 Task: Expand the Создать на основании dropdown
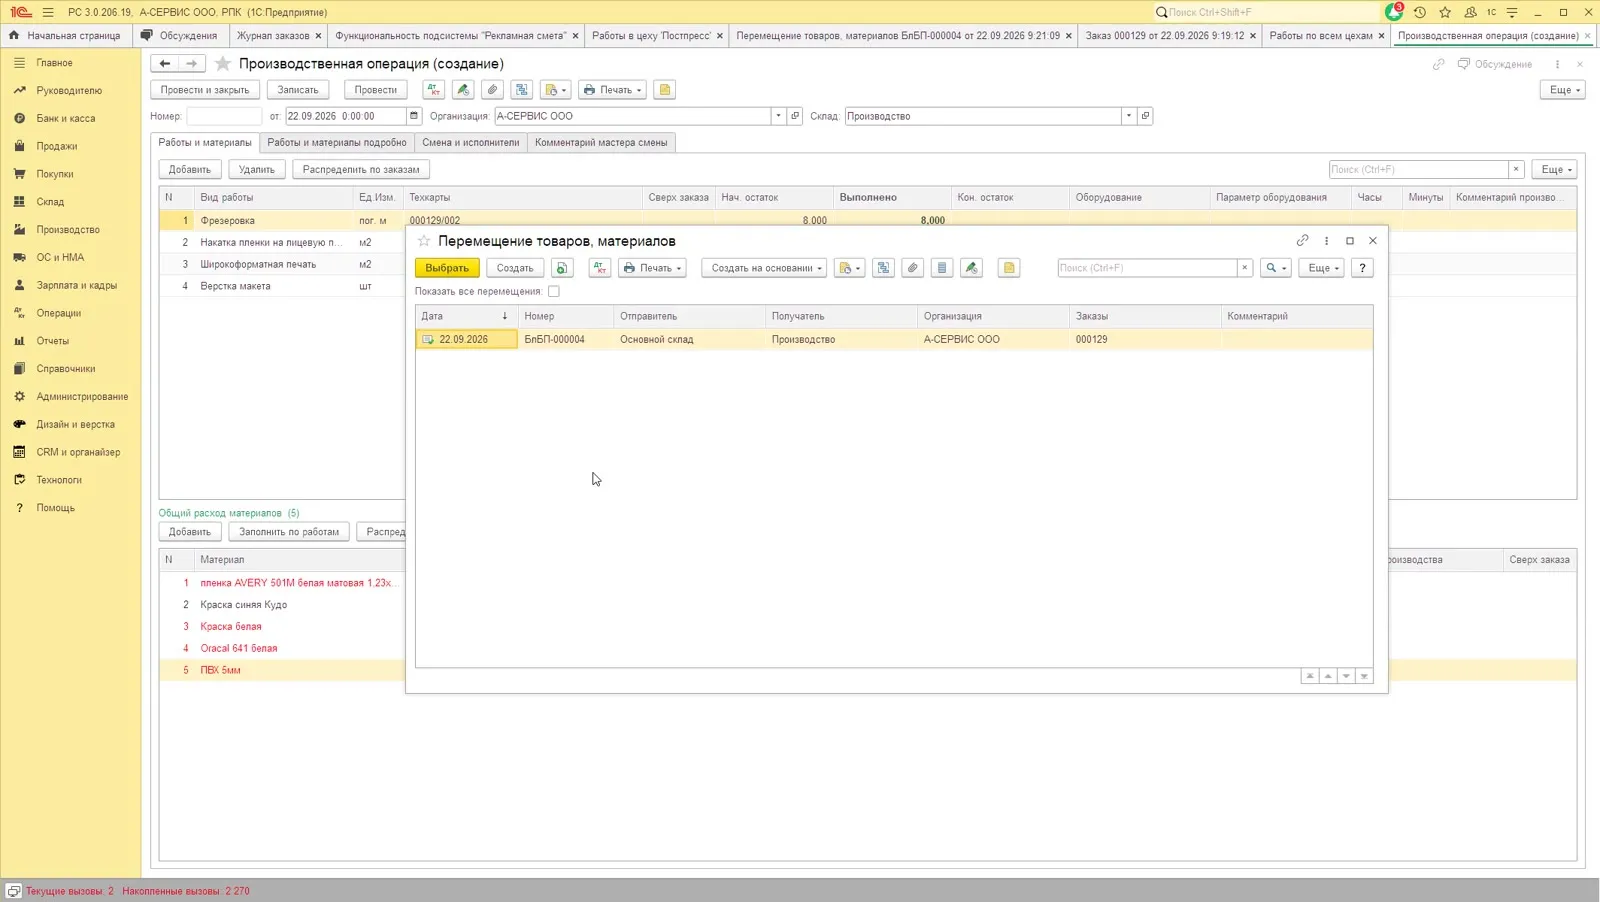coord(765,268)
